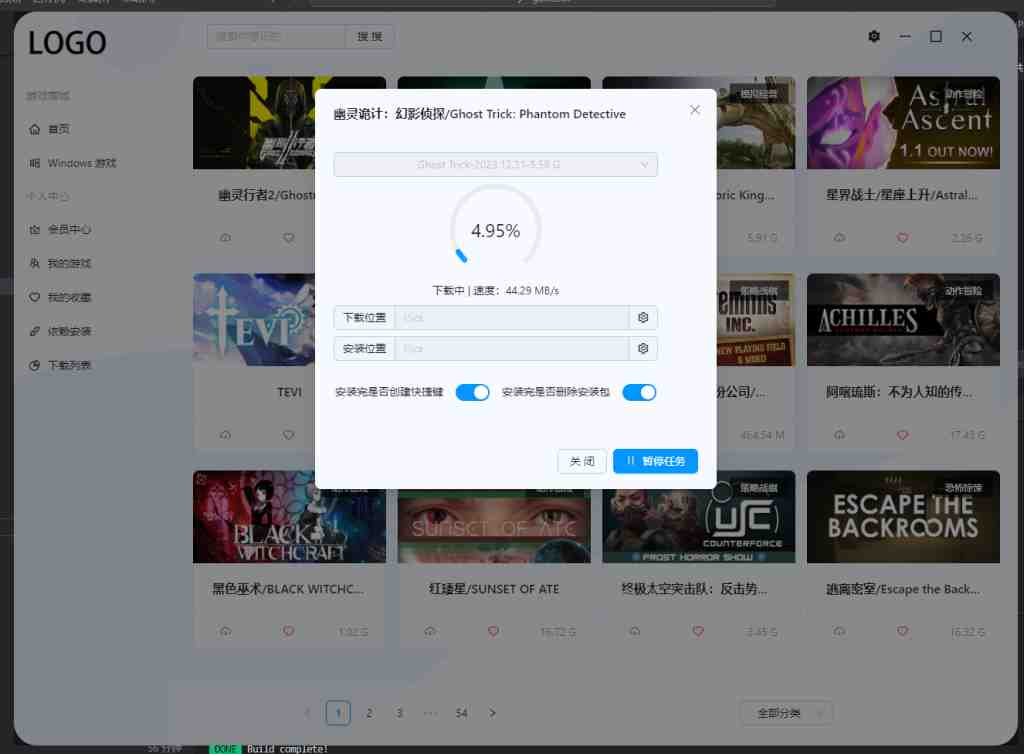Jump to page 54 in pagination
Image resolution: width=1024 pixels, height=754 pixels.
coord(461,712)
